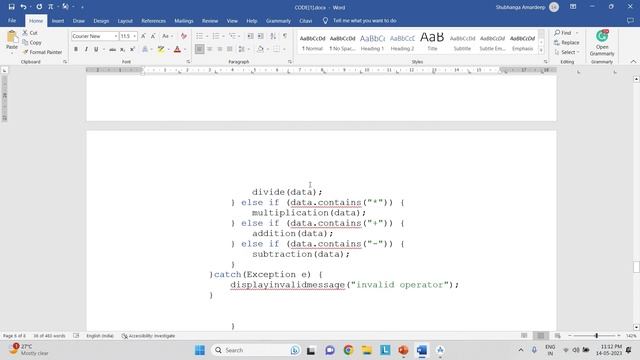Viewport: 640px width, 360px height.
Task: Expand the multilevel list dropdown
Action: (x=240, y=36)
